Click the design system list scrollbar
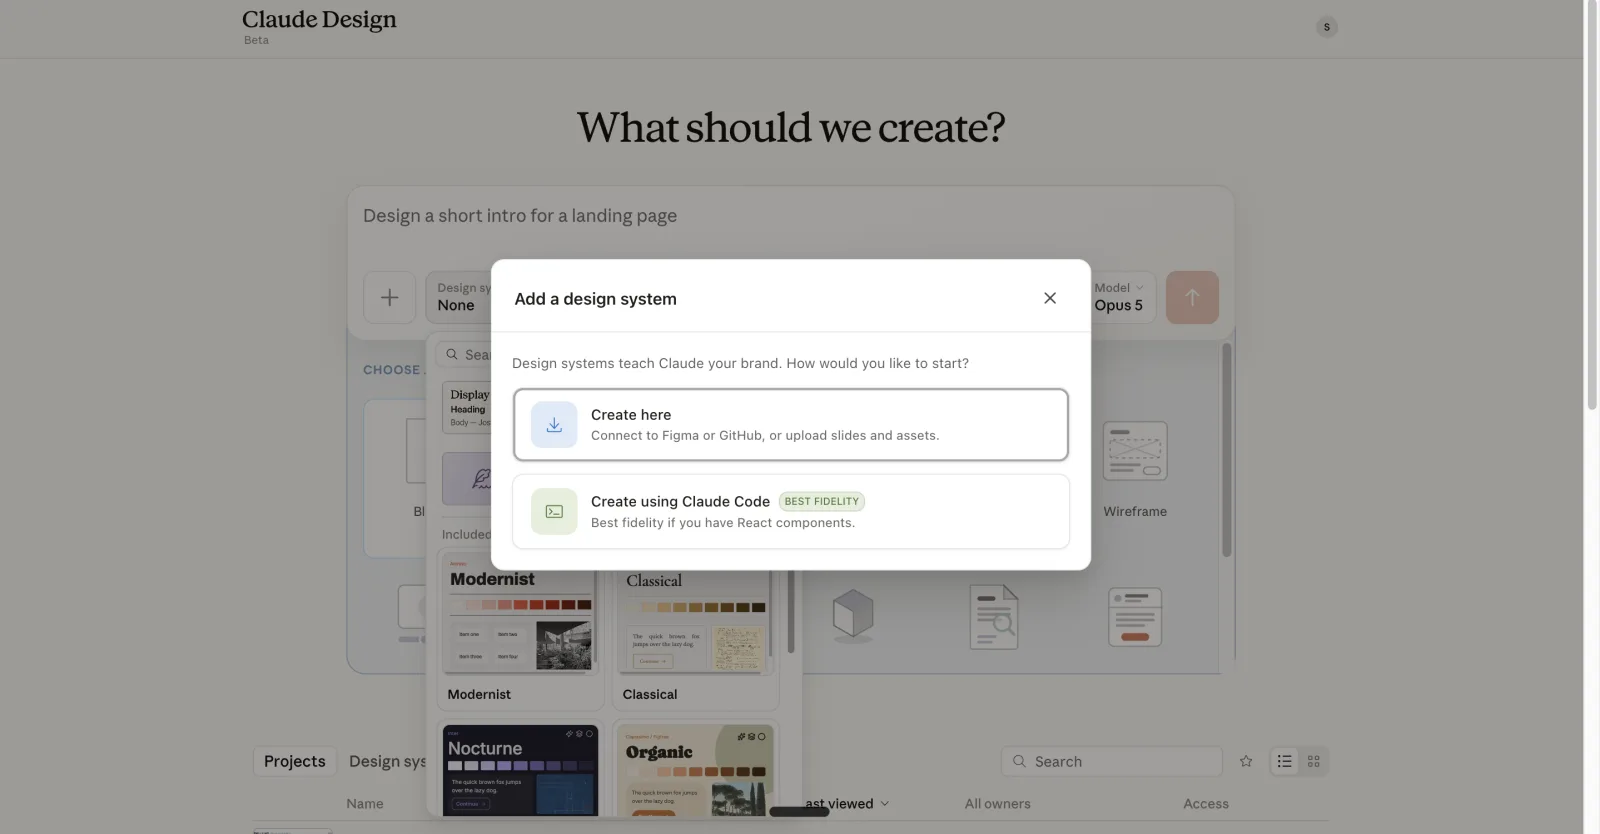Image resolution: width=1600 pixels, height=834 pixels. click(790, 612)
